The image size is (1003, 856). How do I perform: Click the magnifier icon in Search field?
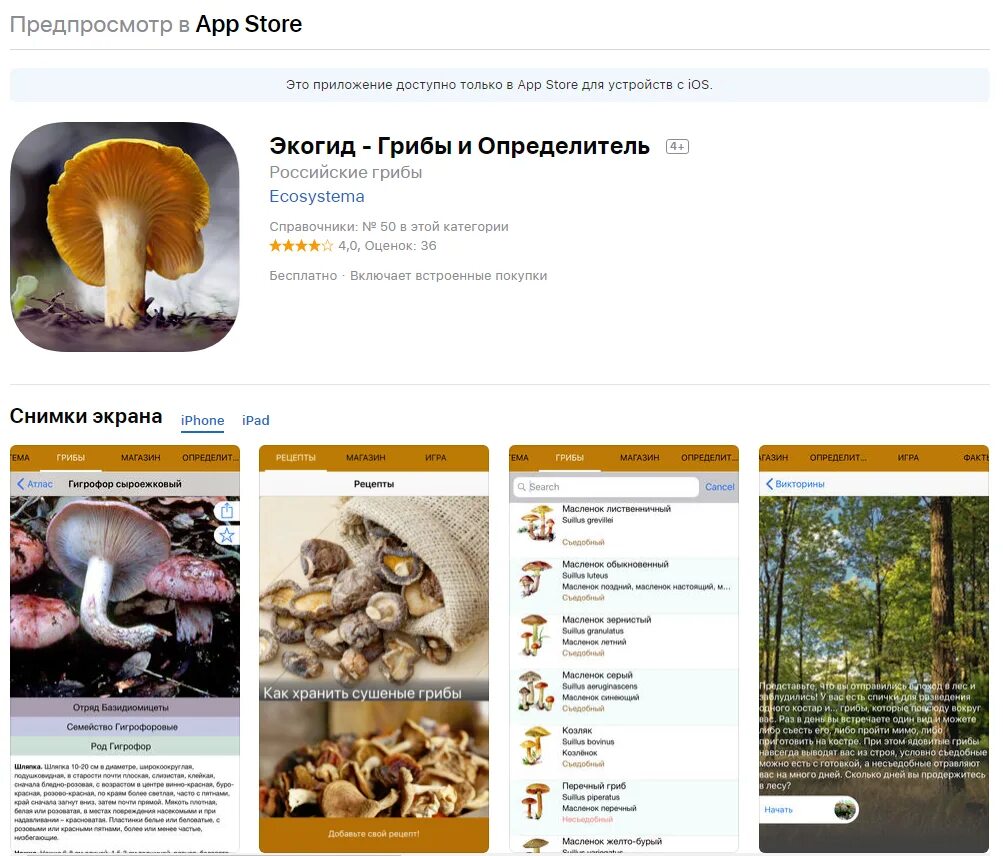(522, 487)
